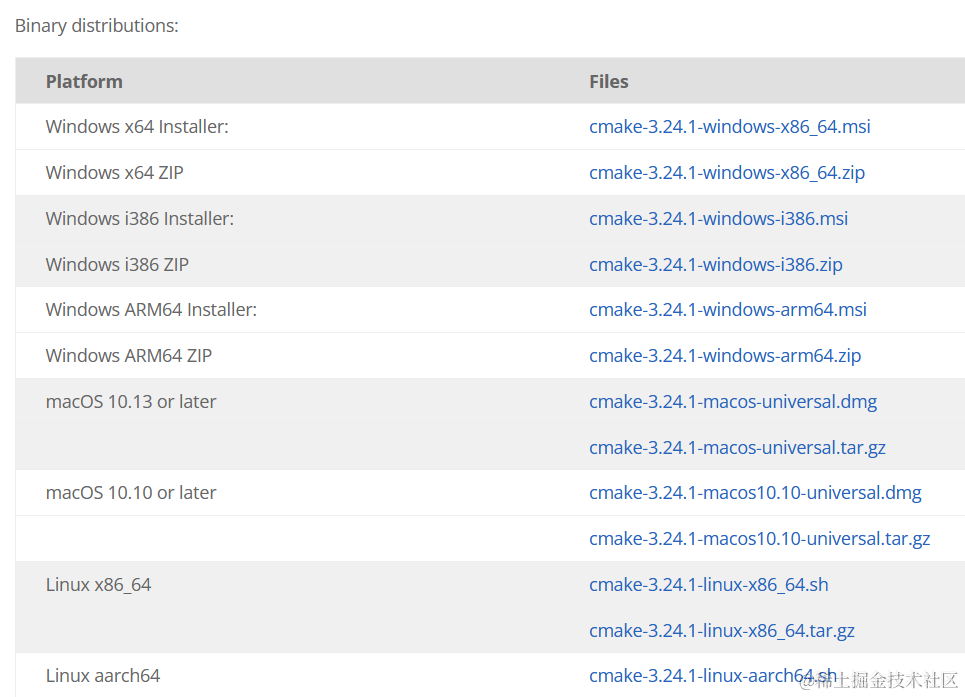Click cmake-3.24.1-macos10.10-universal.dmg link
965x697 pixels.
pyautogui.click(x=755, y=493)
